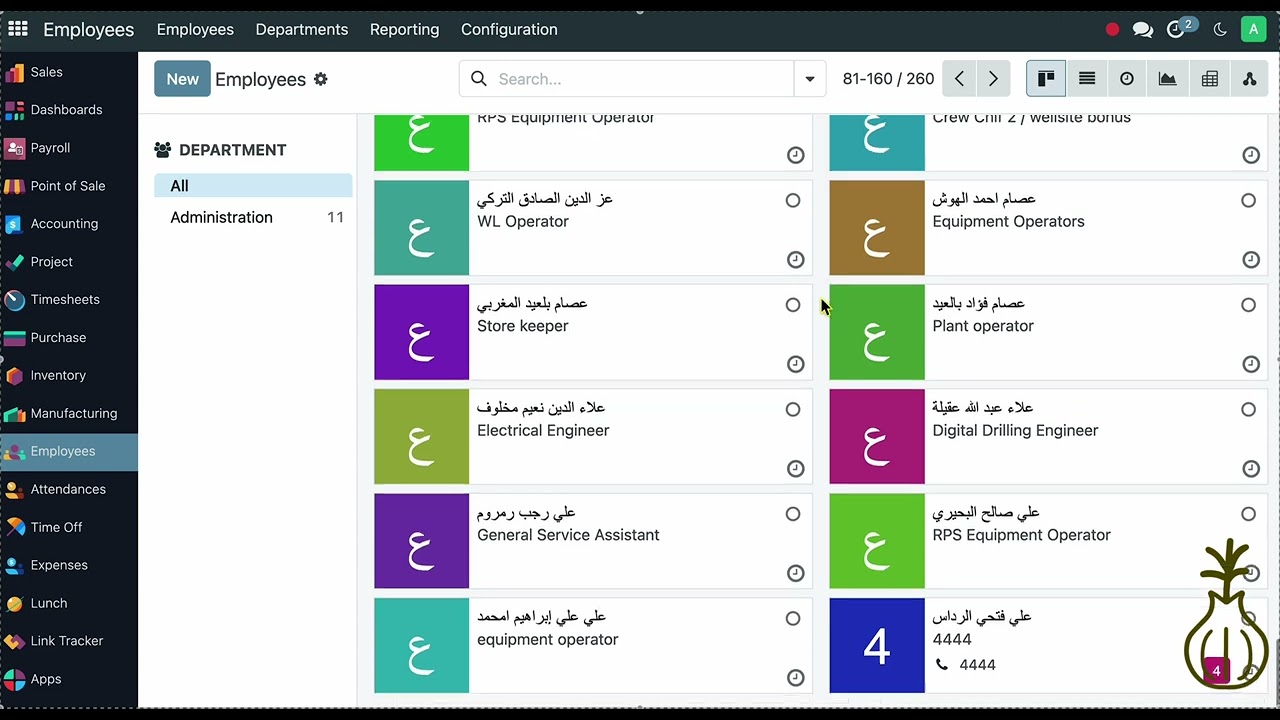Viewport: 1280px width, 720px height.
Task: Toggle presence circle on WL Operator card
Action: 793,201
